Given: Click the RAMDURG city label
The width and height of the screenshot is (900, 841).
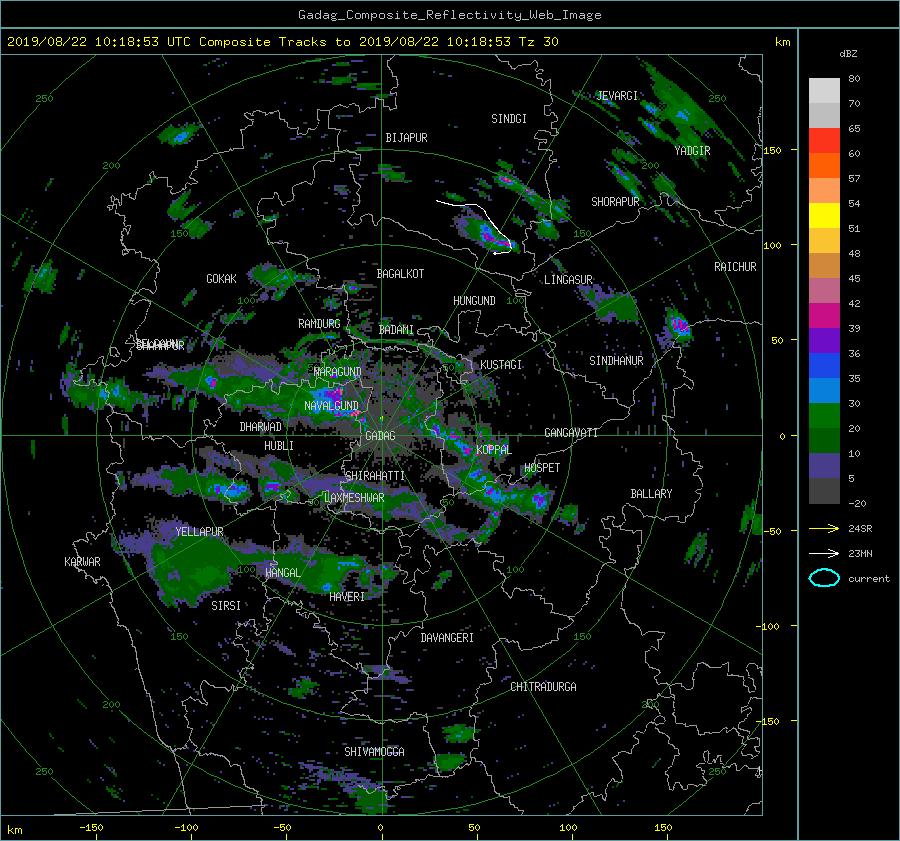Looking at the screenshot, I should [x=319, y=324].
